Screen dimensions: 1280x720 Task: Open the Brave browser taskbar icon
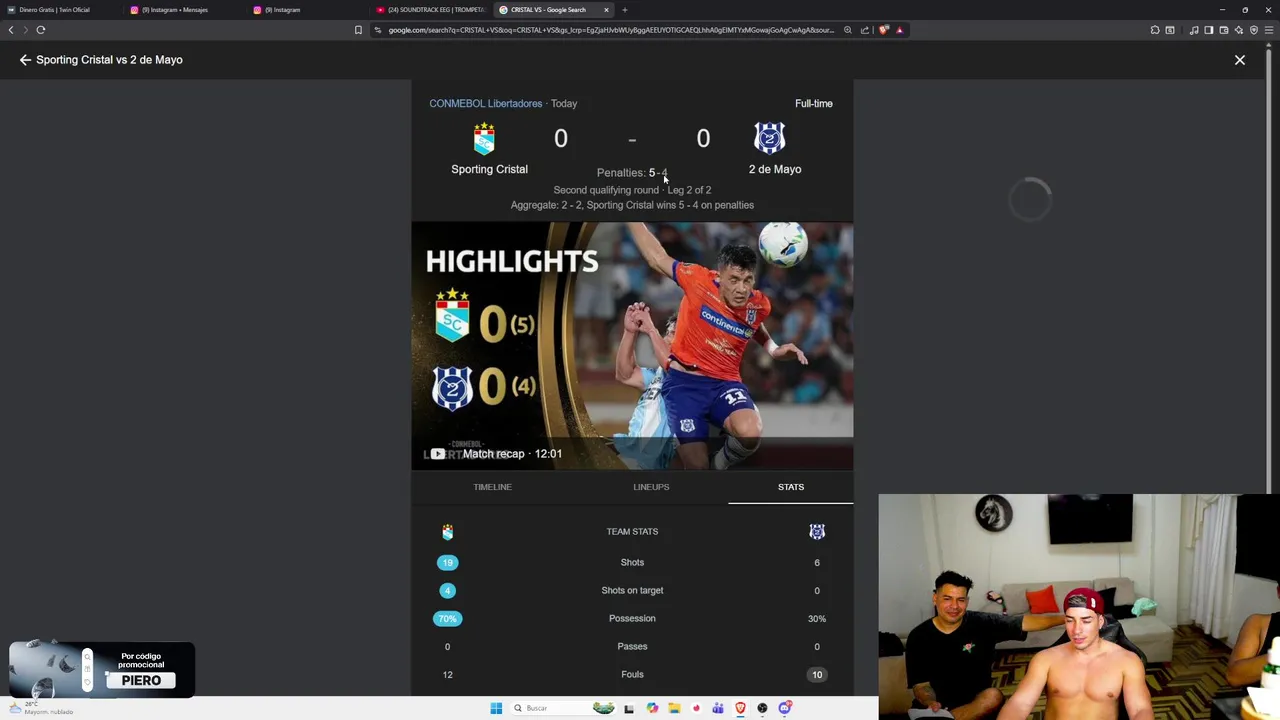pyautogui.click(x=740, y=708)
